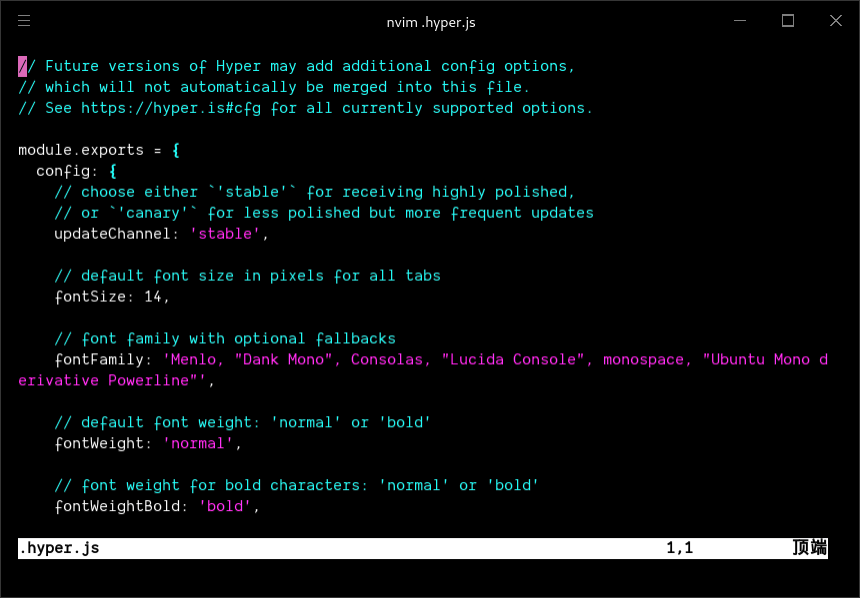860x598 pixels.
Task: Click the default font weight comment
Action: [240, 422]
